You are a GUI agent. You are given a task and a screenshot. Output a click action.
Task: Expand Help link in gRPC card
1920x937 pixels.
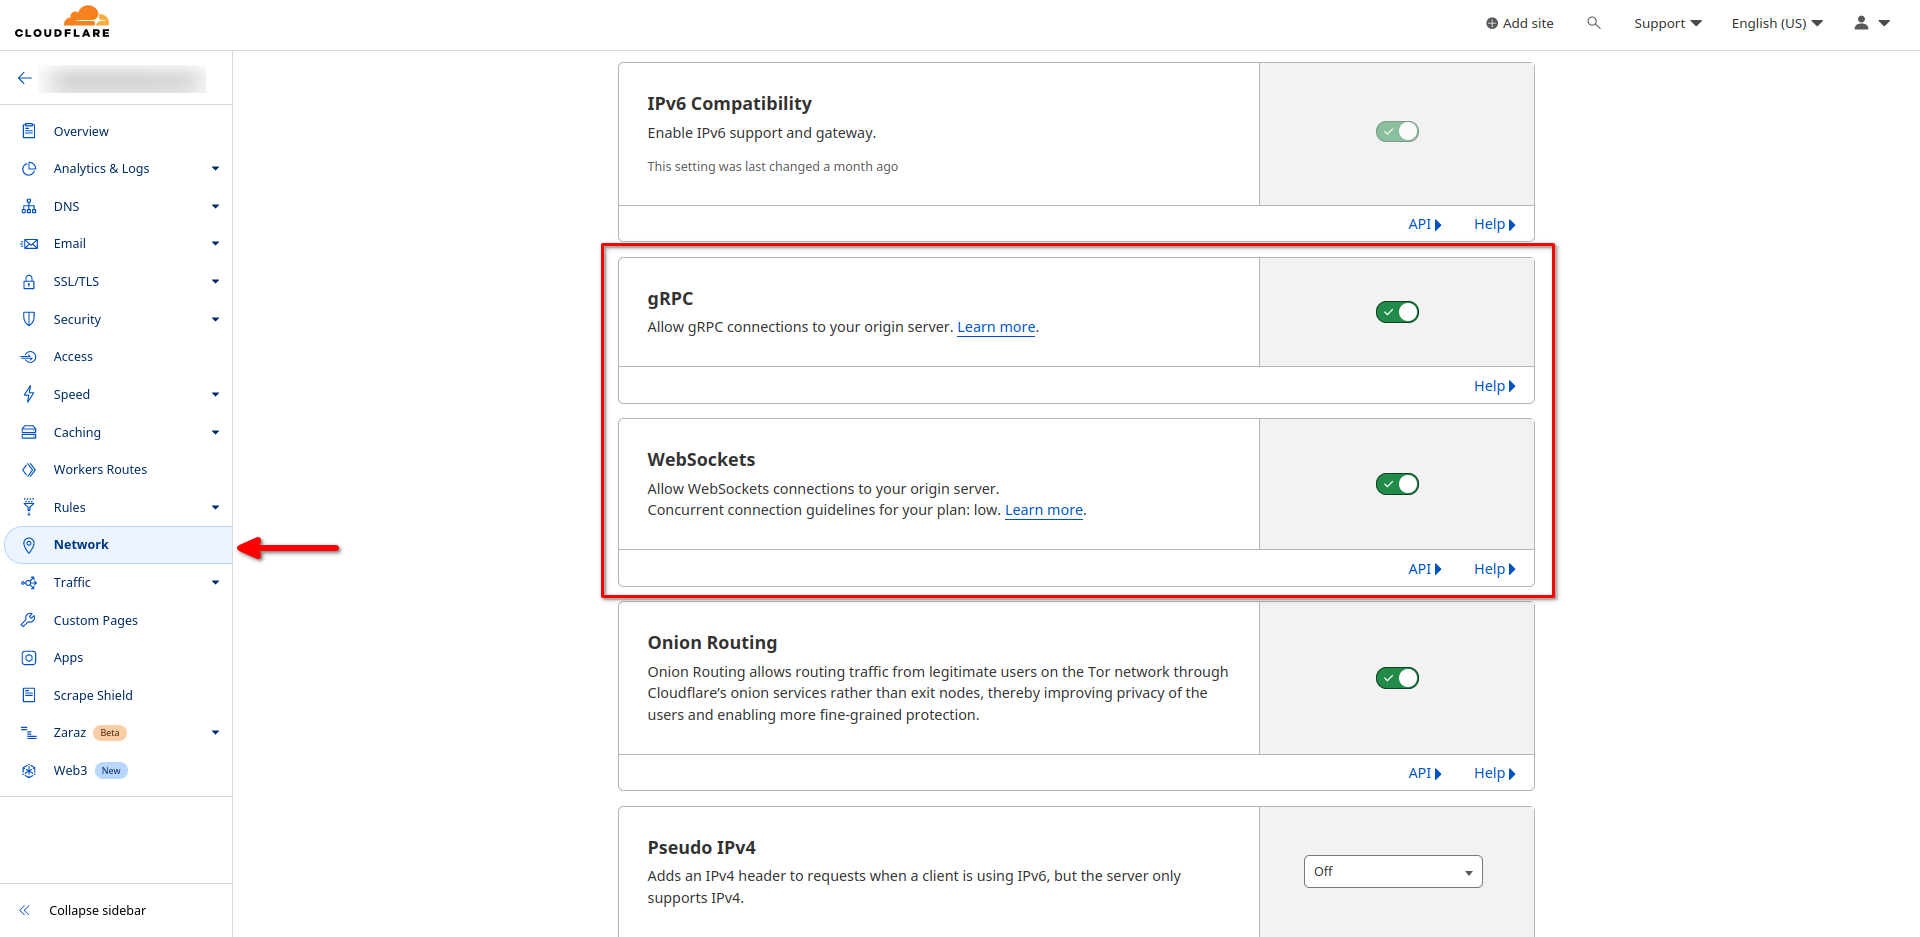click(1494, 386)
